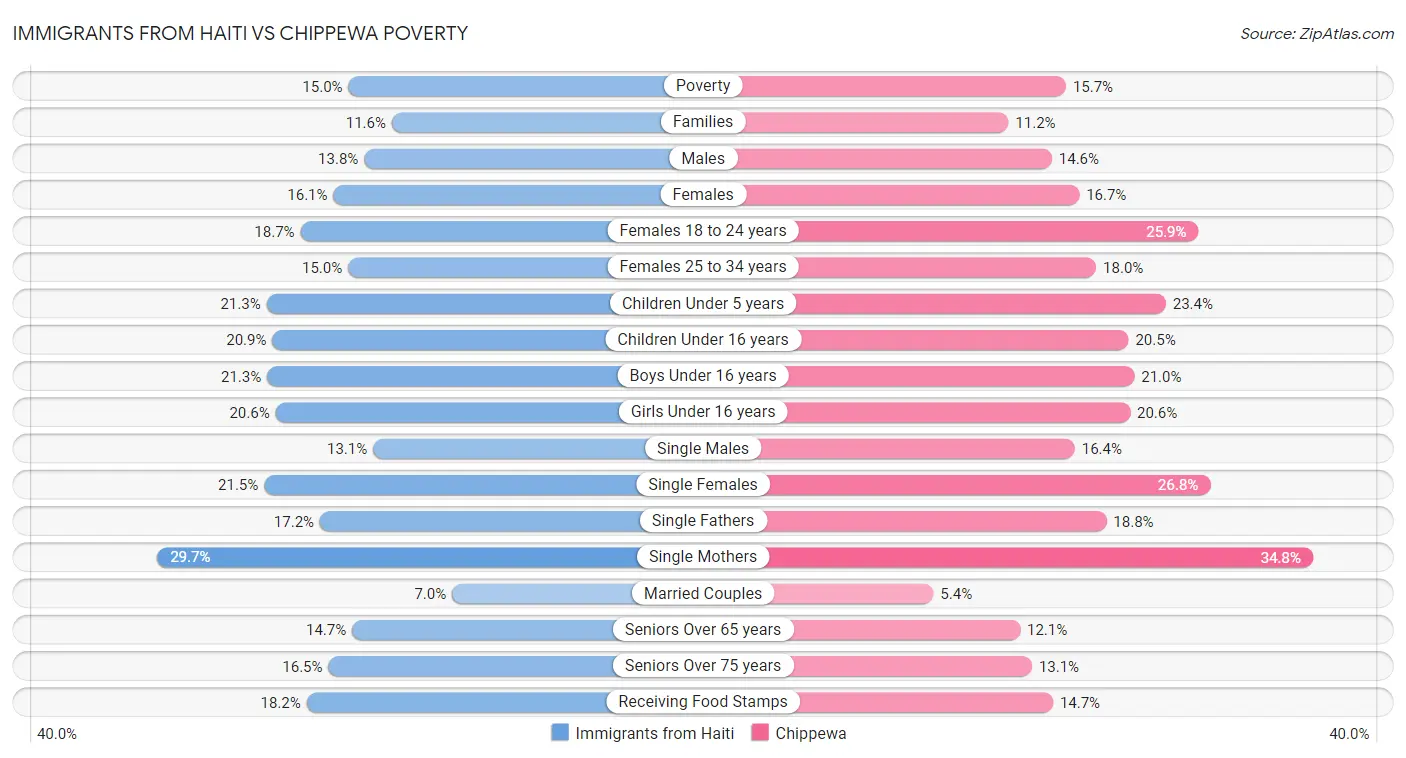
Task: Select the Single Mothers category label
Action: point(703,557)
